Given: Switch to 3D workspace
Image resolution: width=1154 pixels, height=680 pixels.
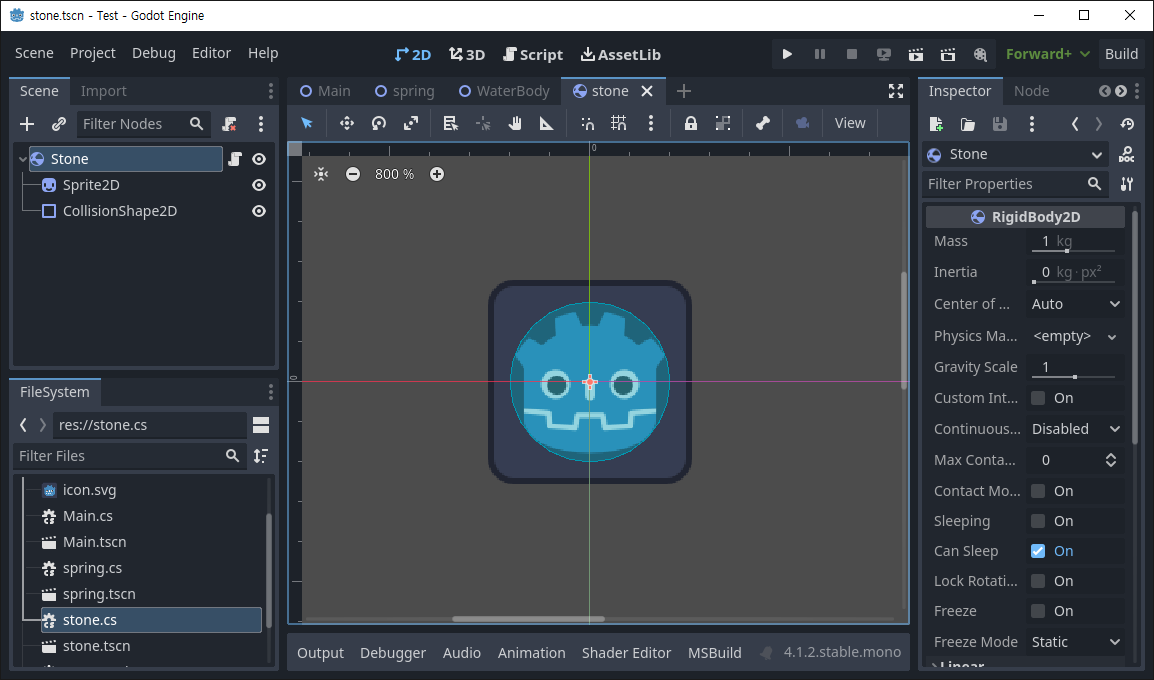Looking at the screenshot, I should [x=467, y=54].
